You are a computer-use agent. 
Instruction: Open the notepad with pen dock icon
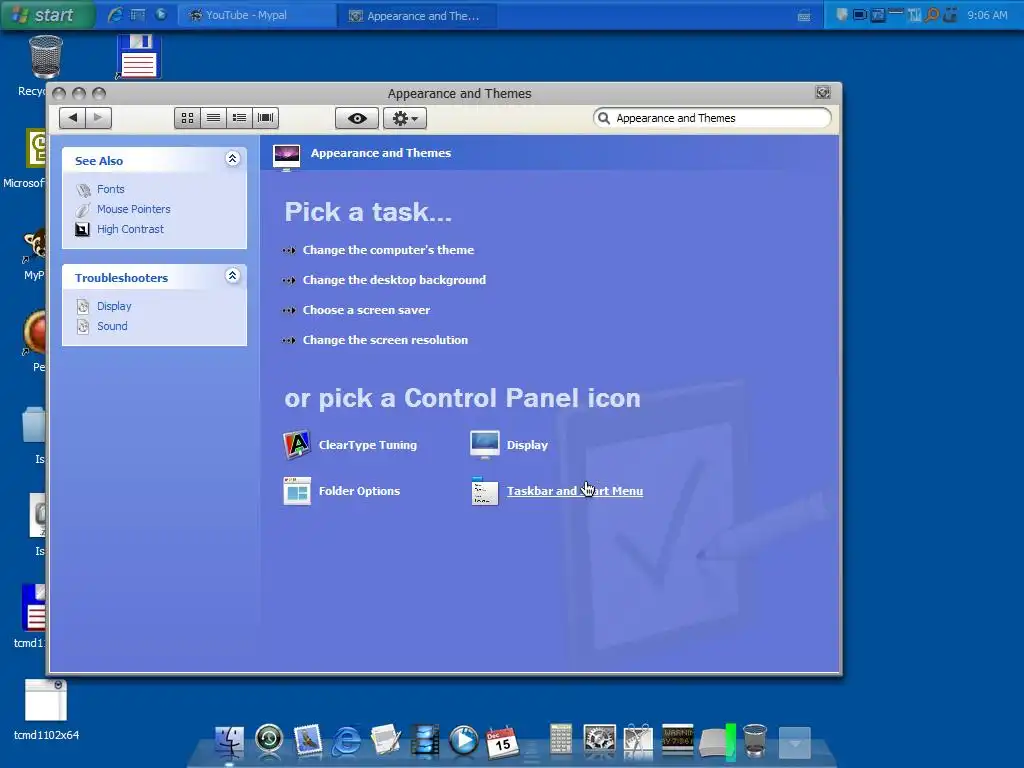pos(386,741)
